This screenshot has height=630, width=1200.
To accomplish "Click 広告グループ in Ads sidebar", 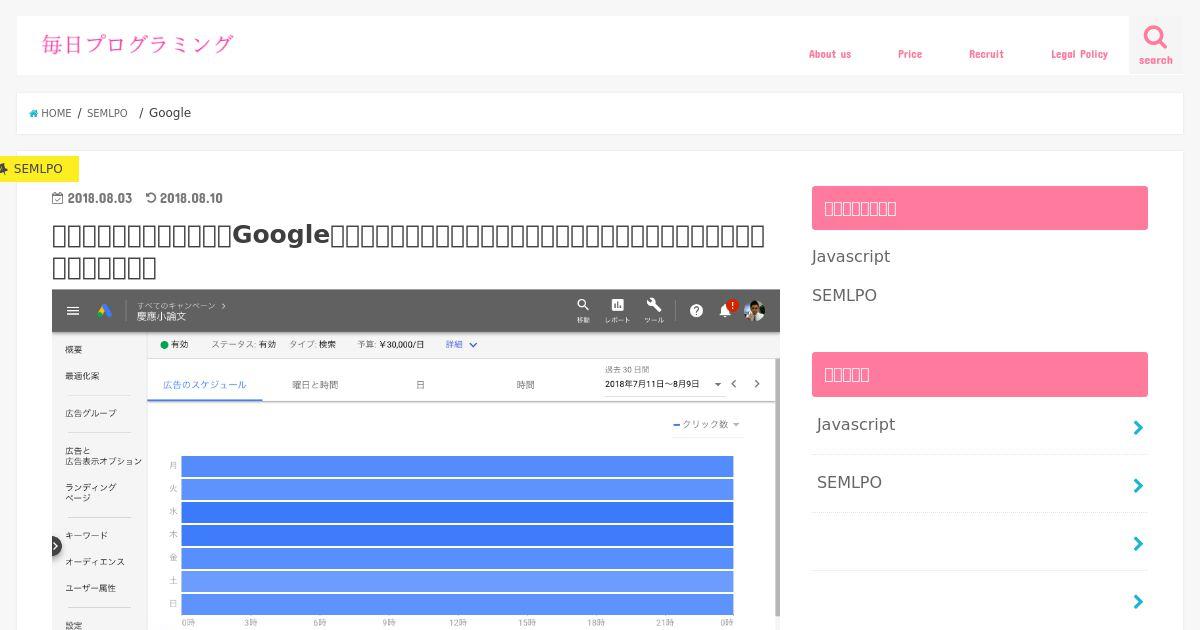I will click(x=91, y=413).
